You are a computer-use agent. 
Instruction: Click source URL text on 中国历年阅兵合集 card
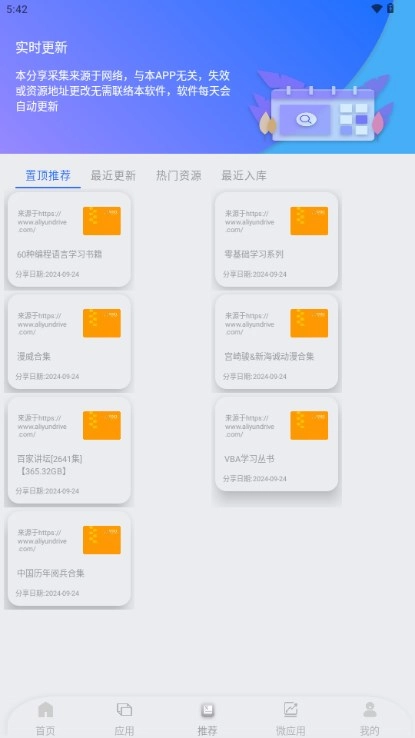pyautogui.click(x=42, y=540)
